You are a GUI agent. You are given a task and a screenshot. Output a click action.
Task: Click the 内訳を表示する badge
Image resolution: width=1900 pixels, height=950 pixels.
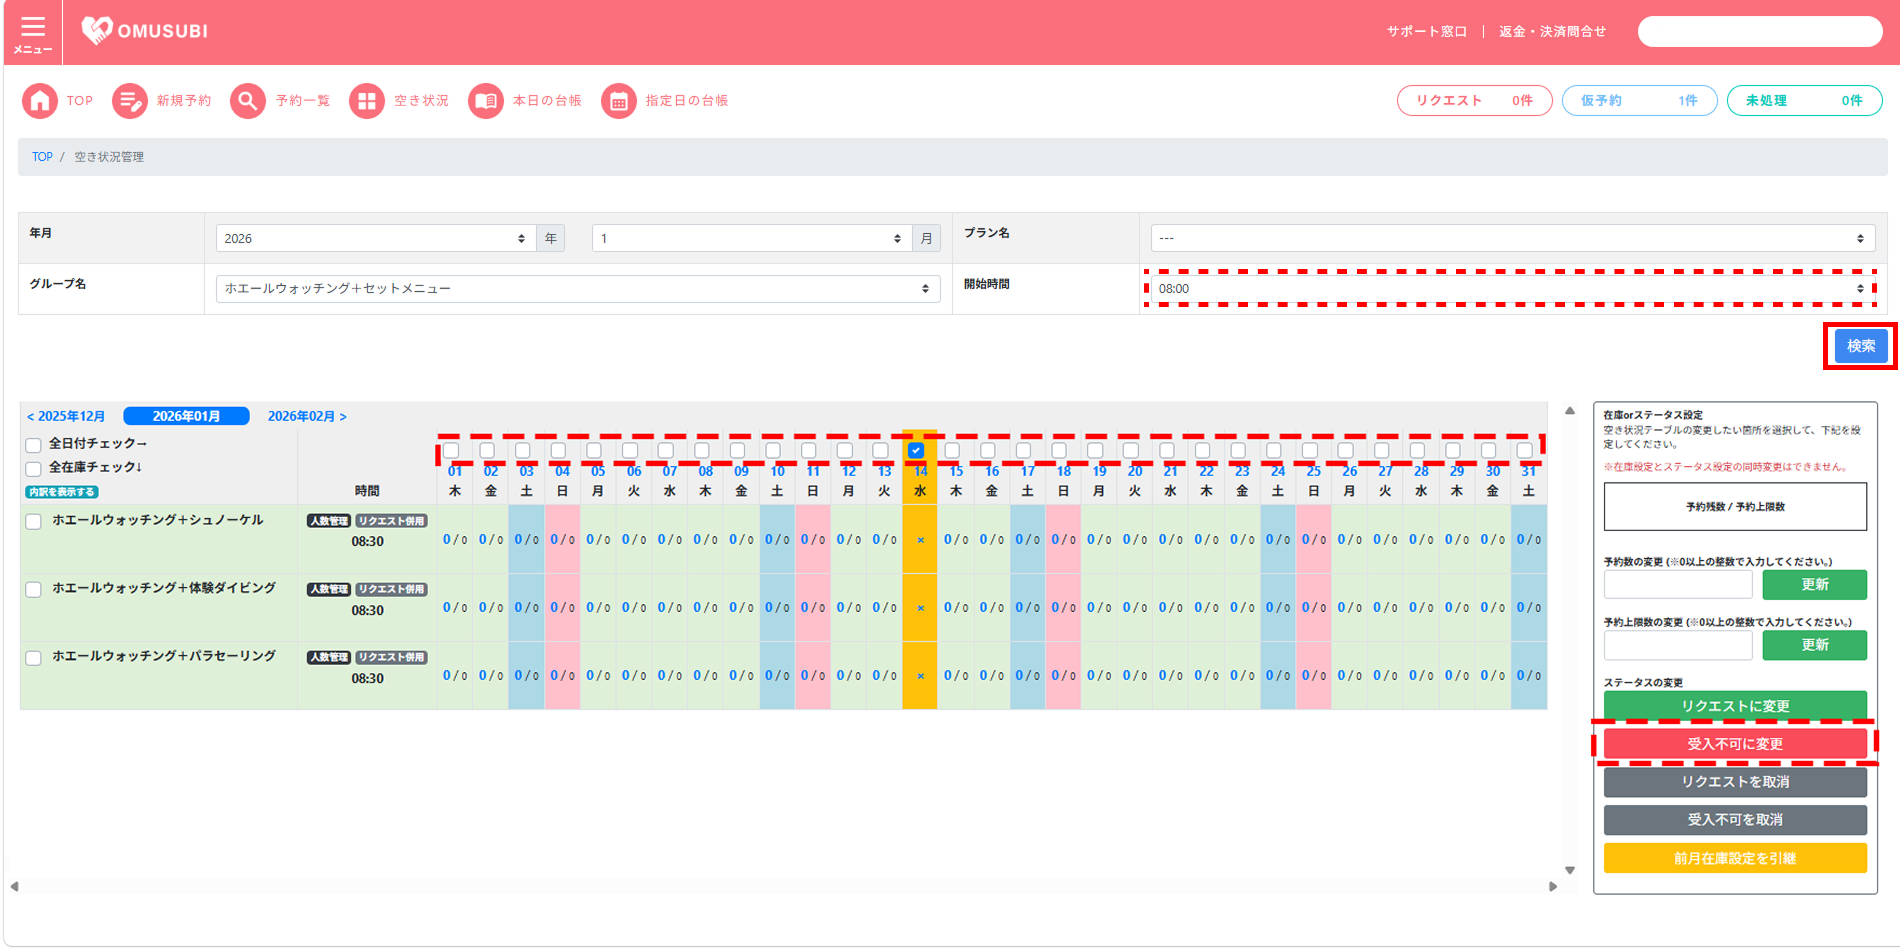(x=62, y=492)
